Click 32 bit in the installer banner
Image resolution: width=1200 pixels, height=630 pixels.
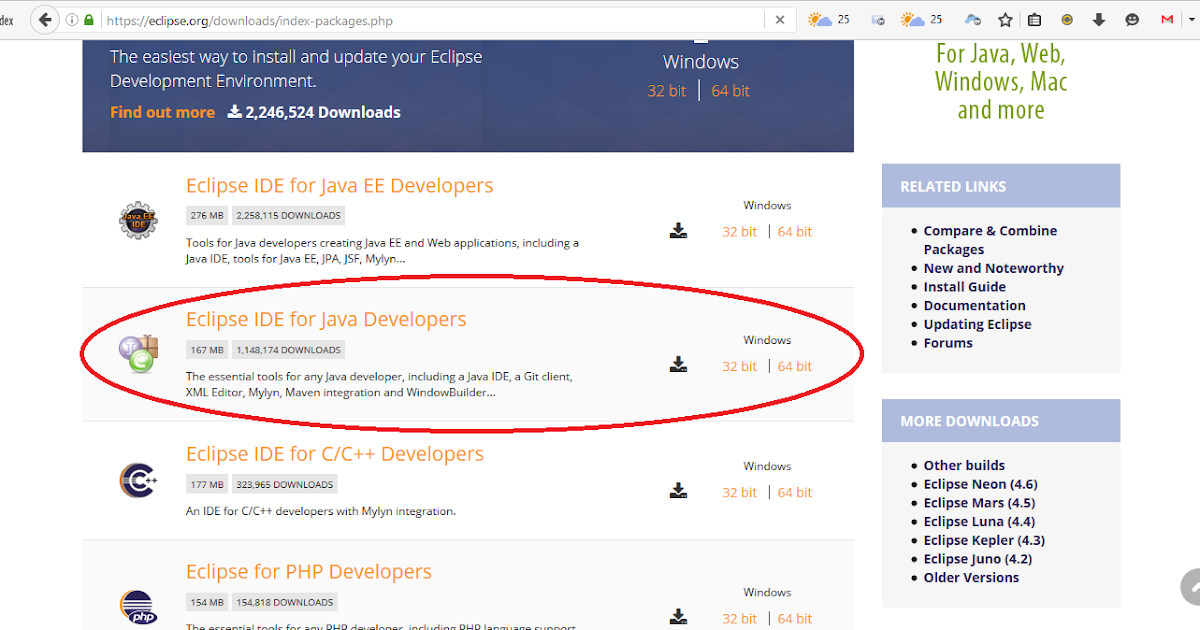point(667,91)
